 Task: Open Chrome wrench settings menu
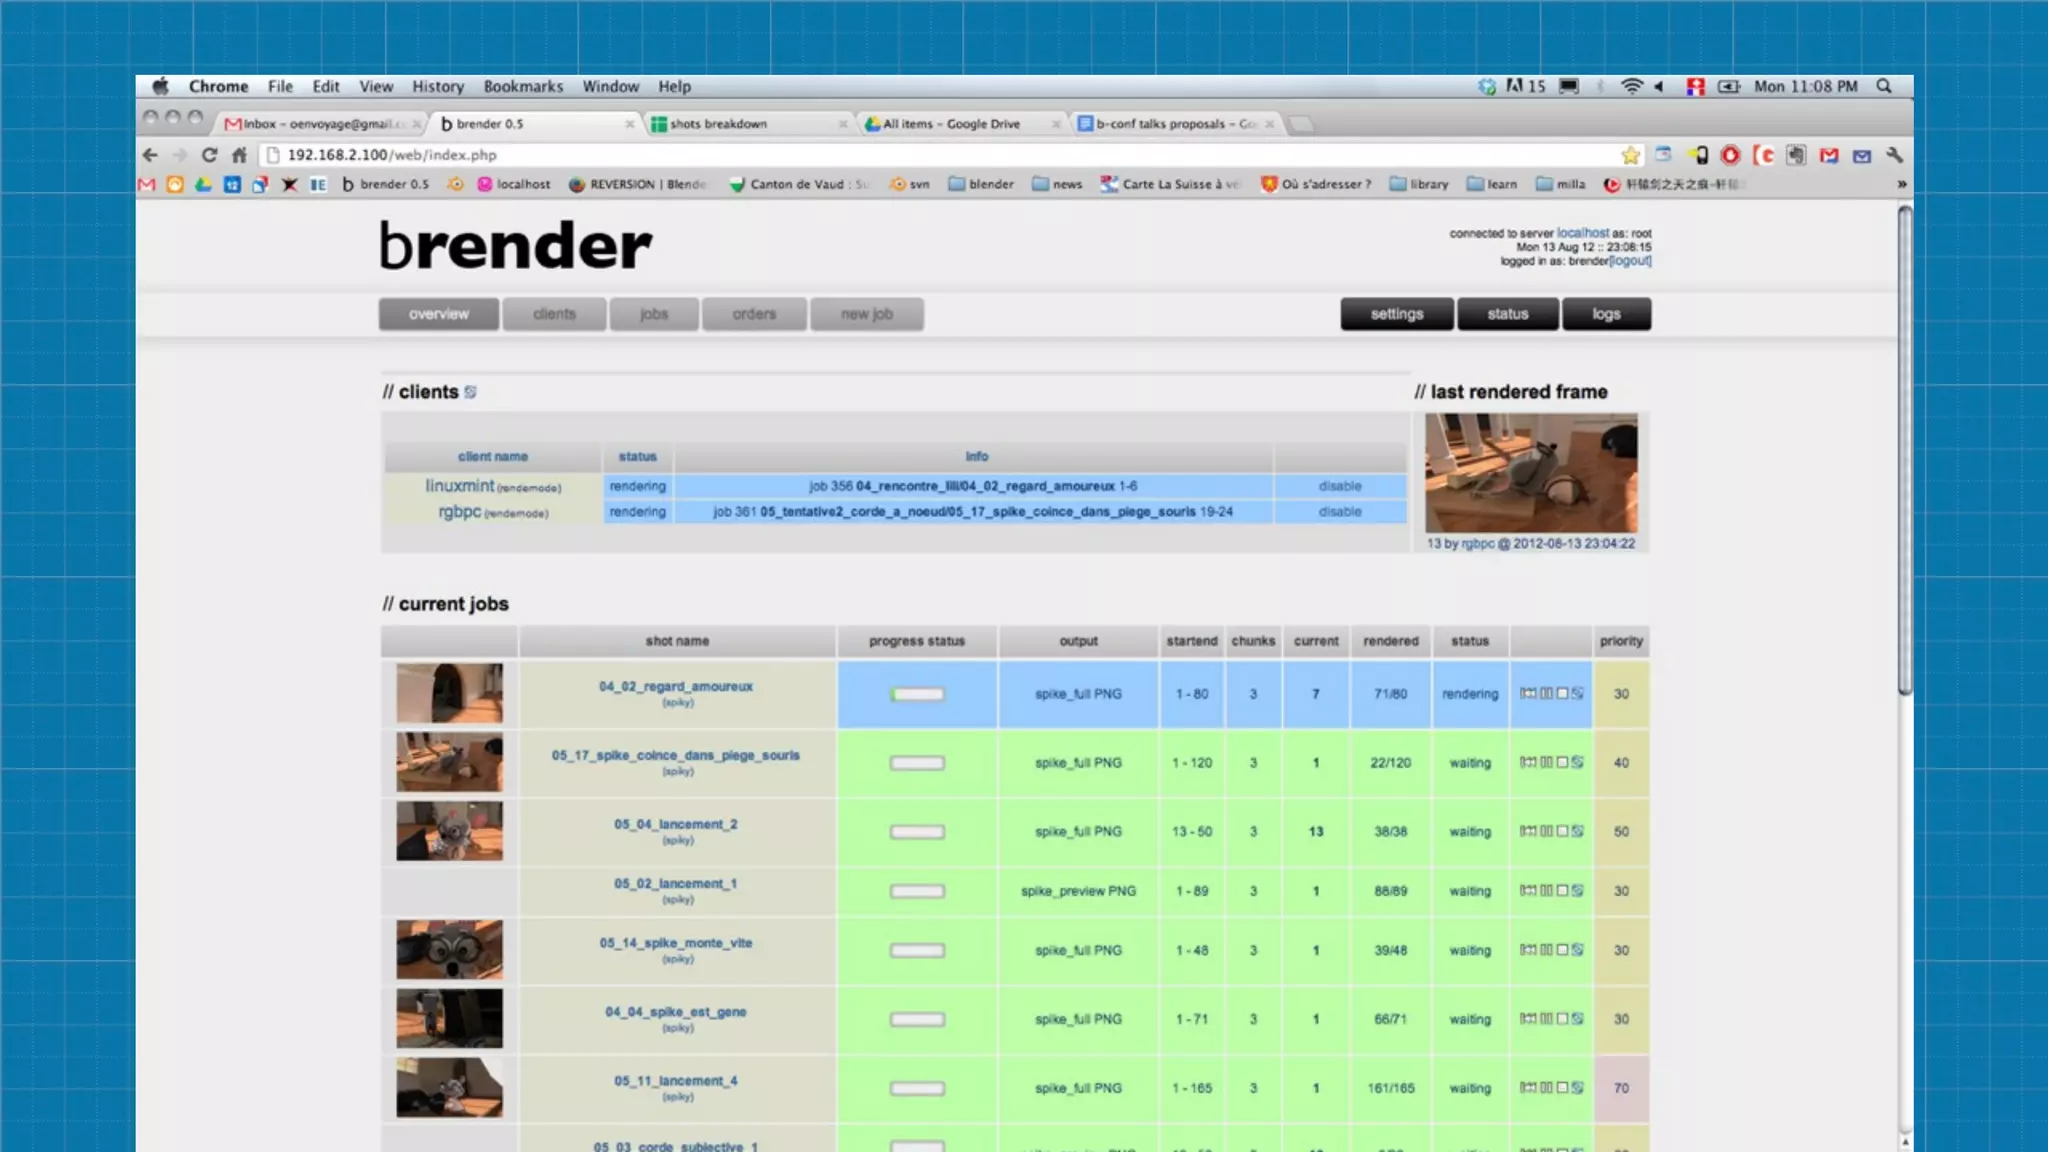point(1894,155)
